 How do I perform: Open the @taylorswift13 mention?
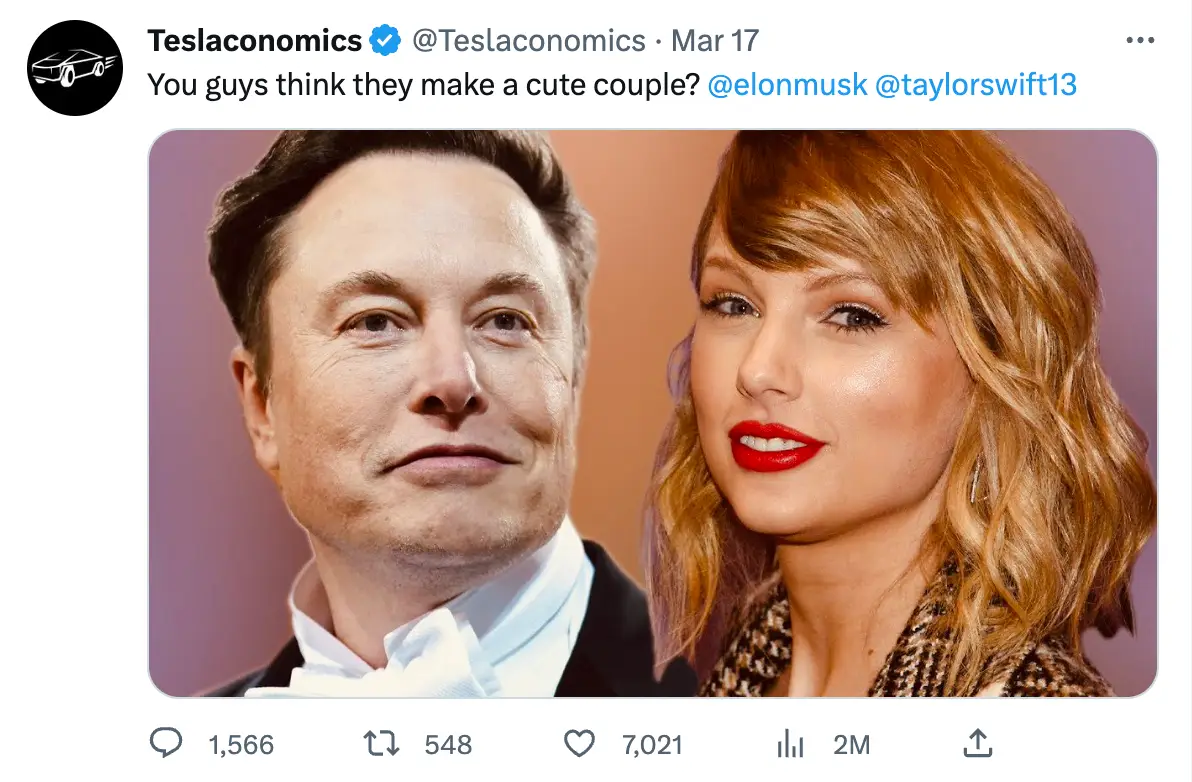(x=976, y=84)
